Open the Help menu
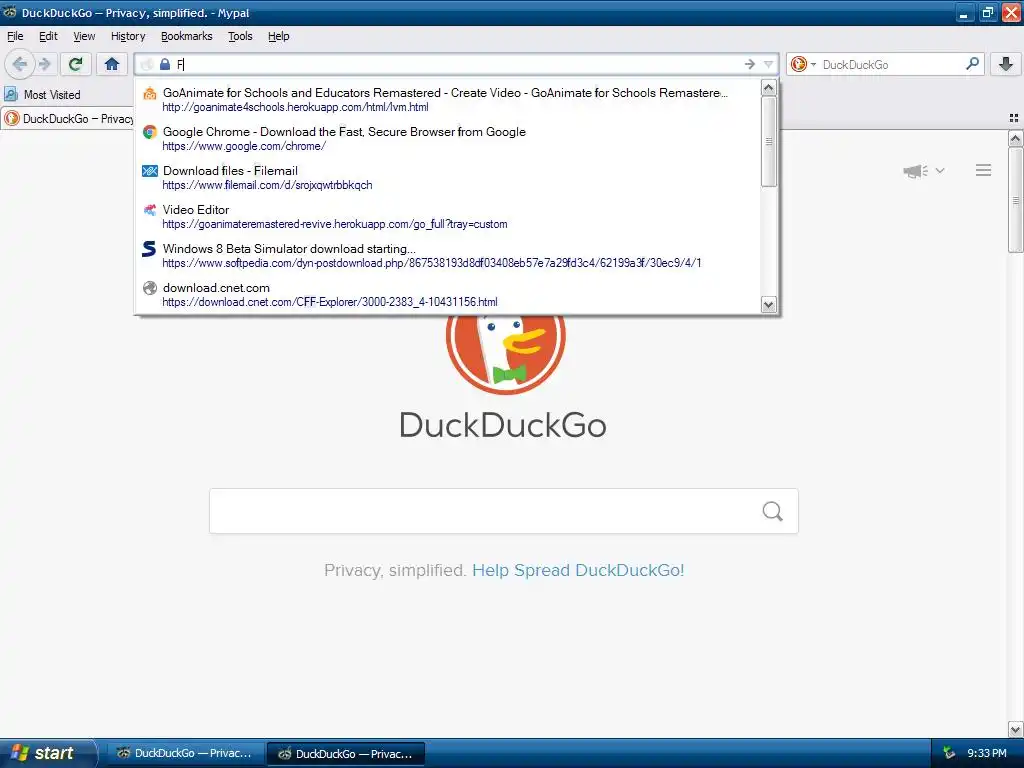The height and width of the screenshot is (768, 1024). click(279, 36)
